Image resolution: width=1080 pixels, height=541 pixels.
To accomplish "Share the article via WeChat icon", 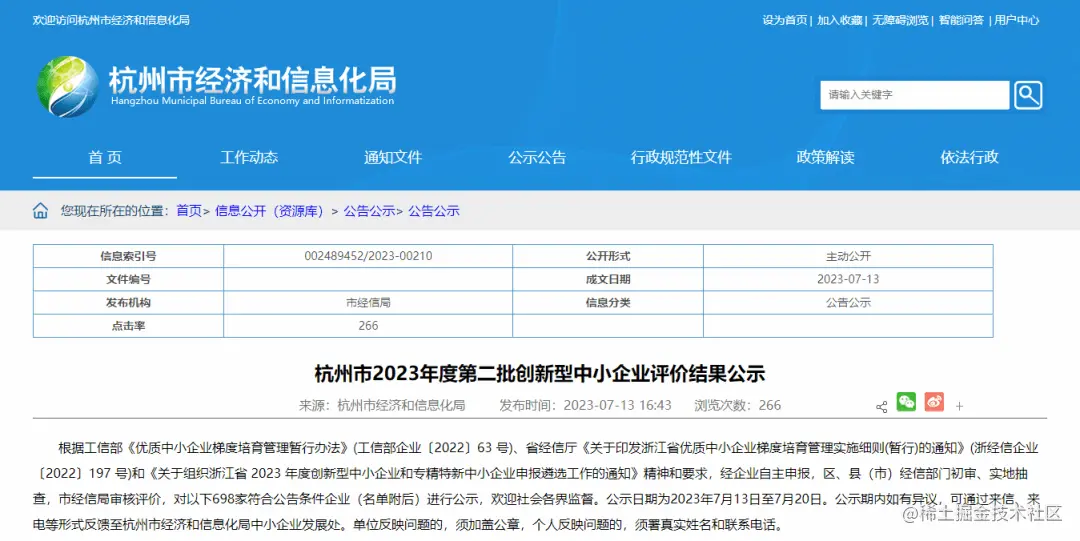I will tap(906, 402).
